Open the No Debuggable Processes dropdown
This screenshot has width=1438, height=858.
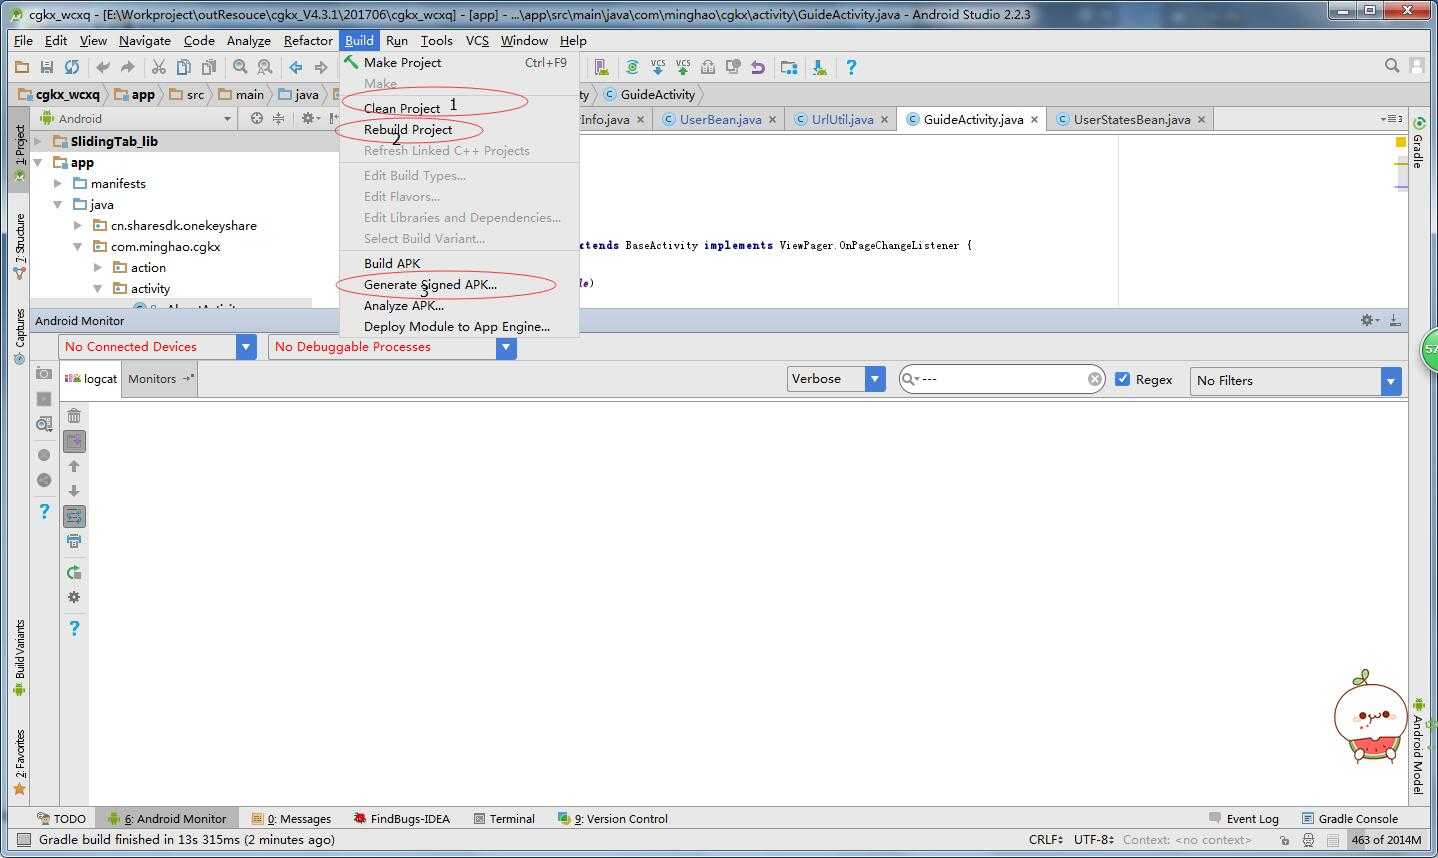[392, 347]
